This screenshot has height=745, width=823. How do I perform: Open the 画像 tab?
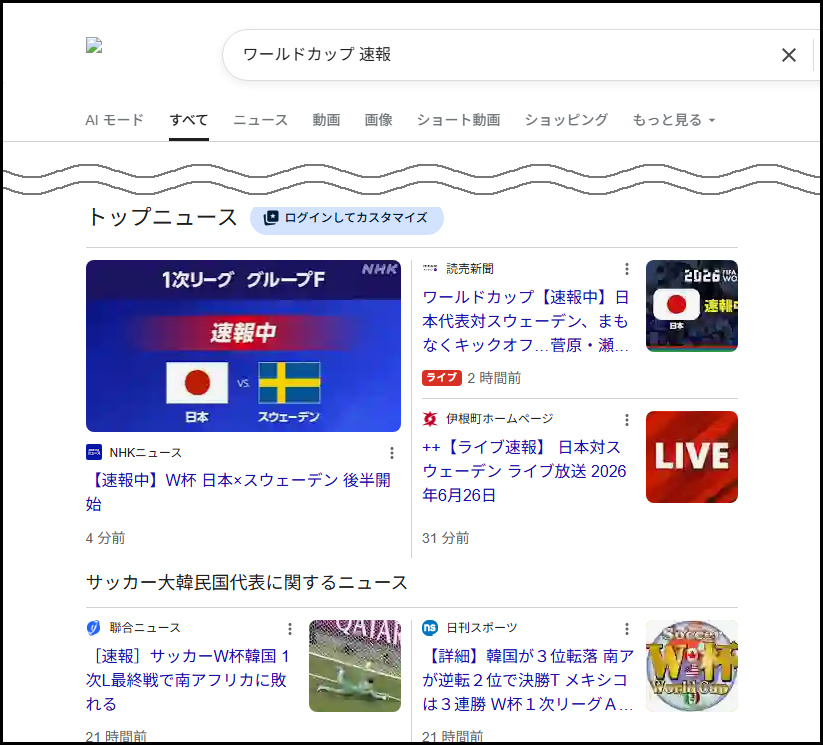378,120
